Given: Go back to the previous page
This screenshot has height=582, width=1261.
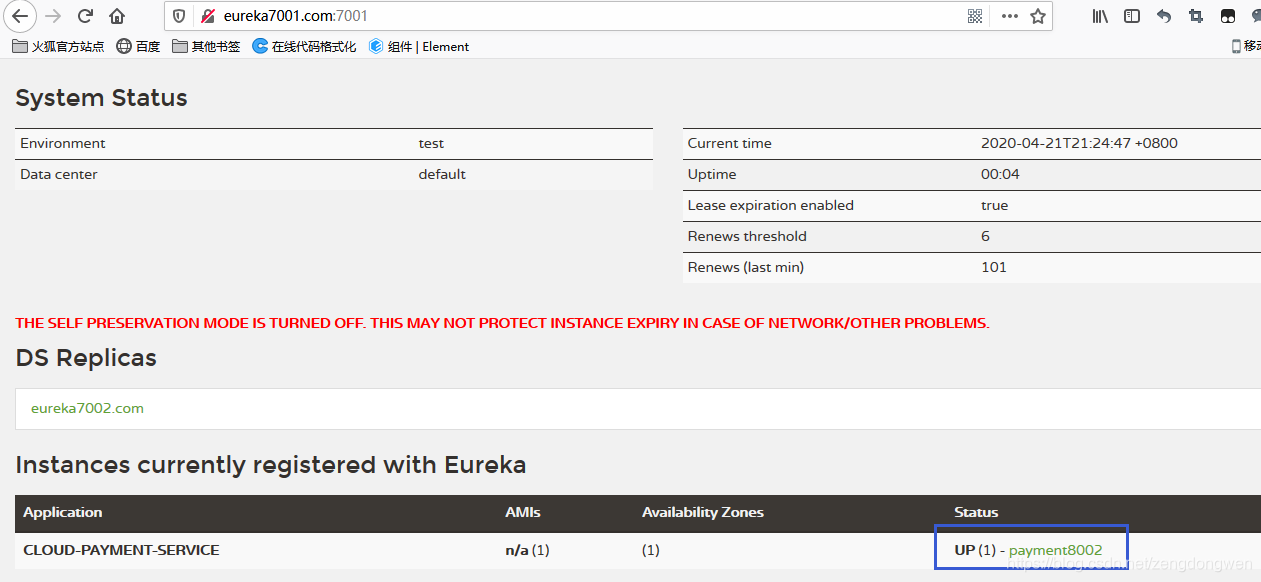Looking at the screenshot, I should [20, 16].
